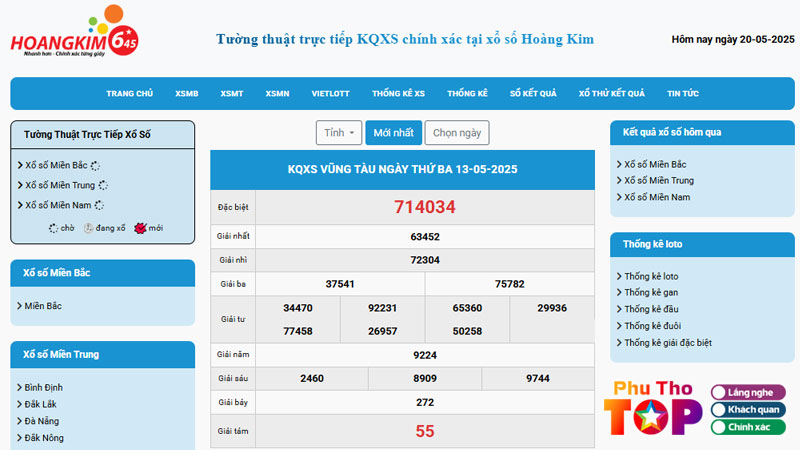Open live Xổ số Miền Bắc link in left panel
Viewport: 800px width, 450px height.
coord(56,165)
